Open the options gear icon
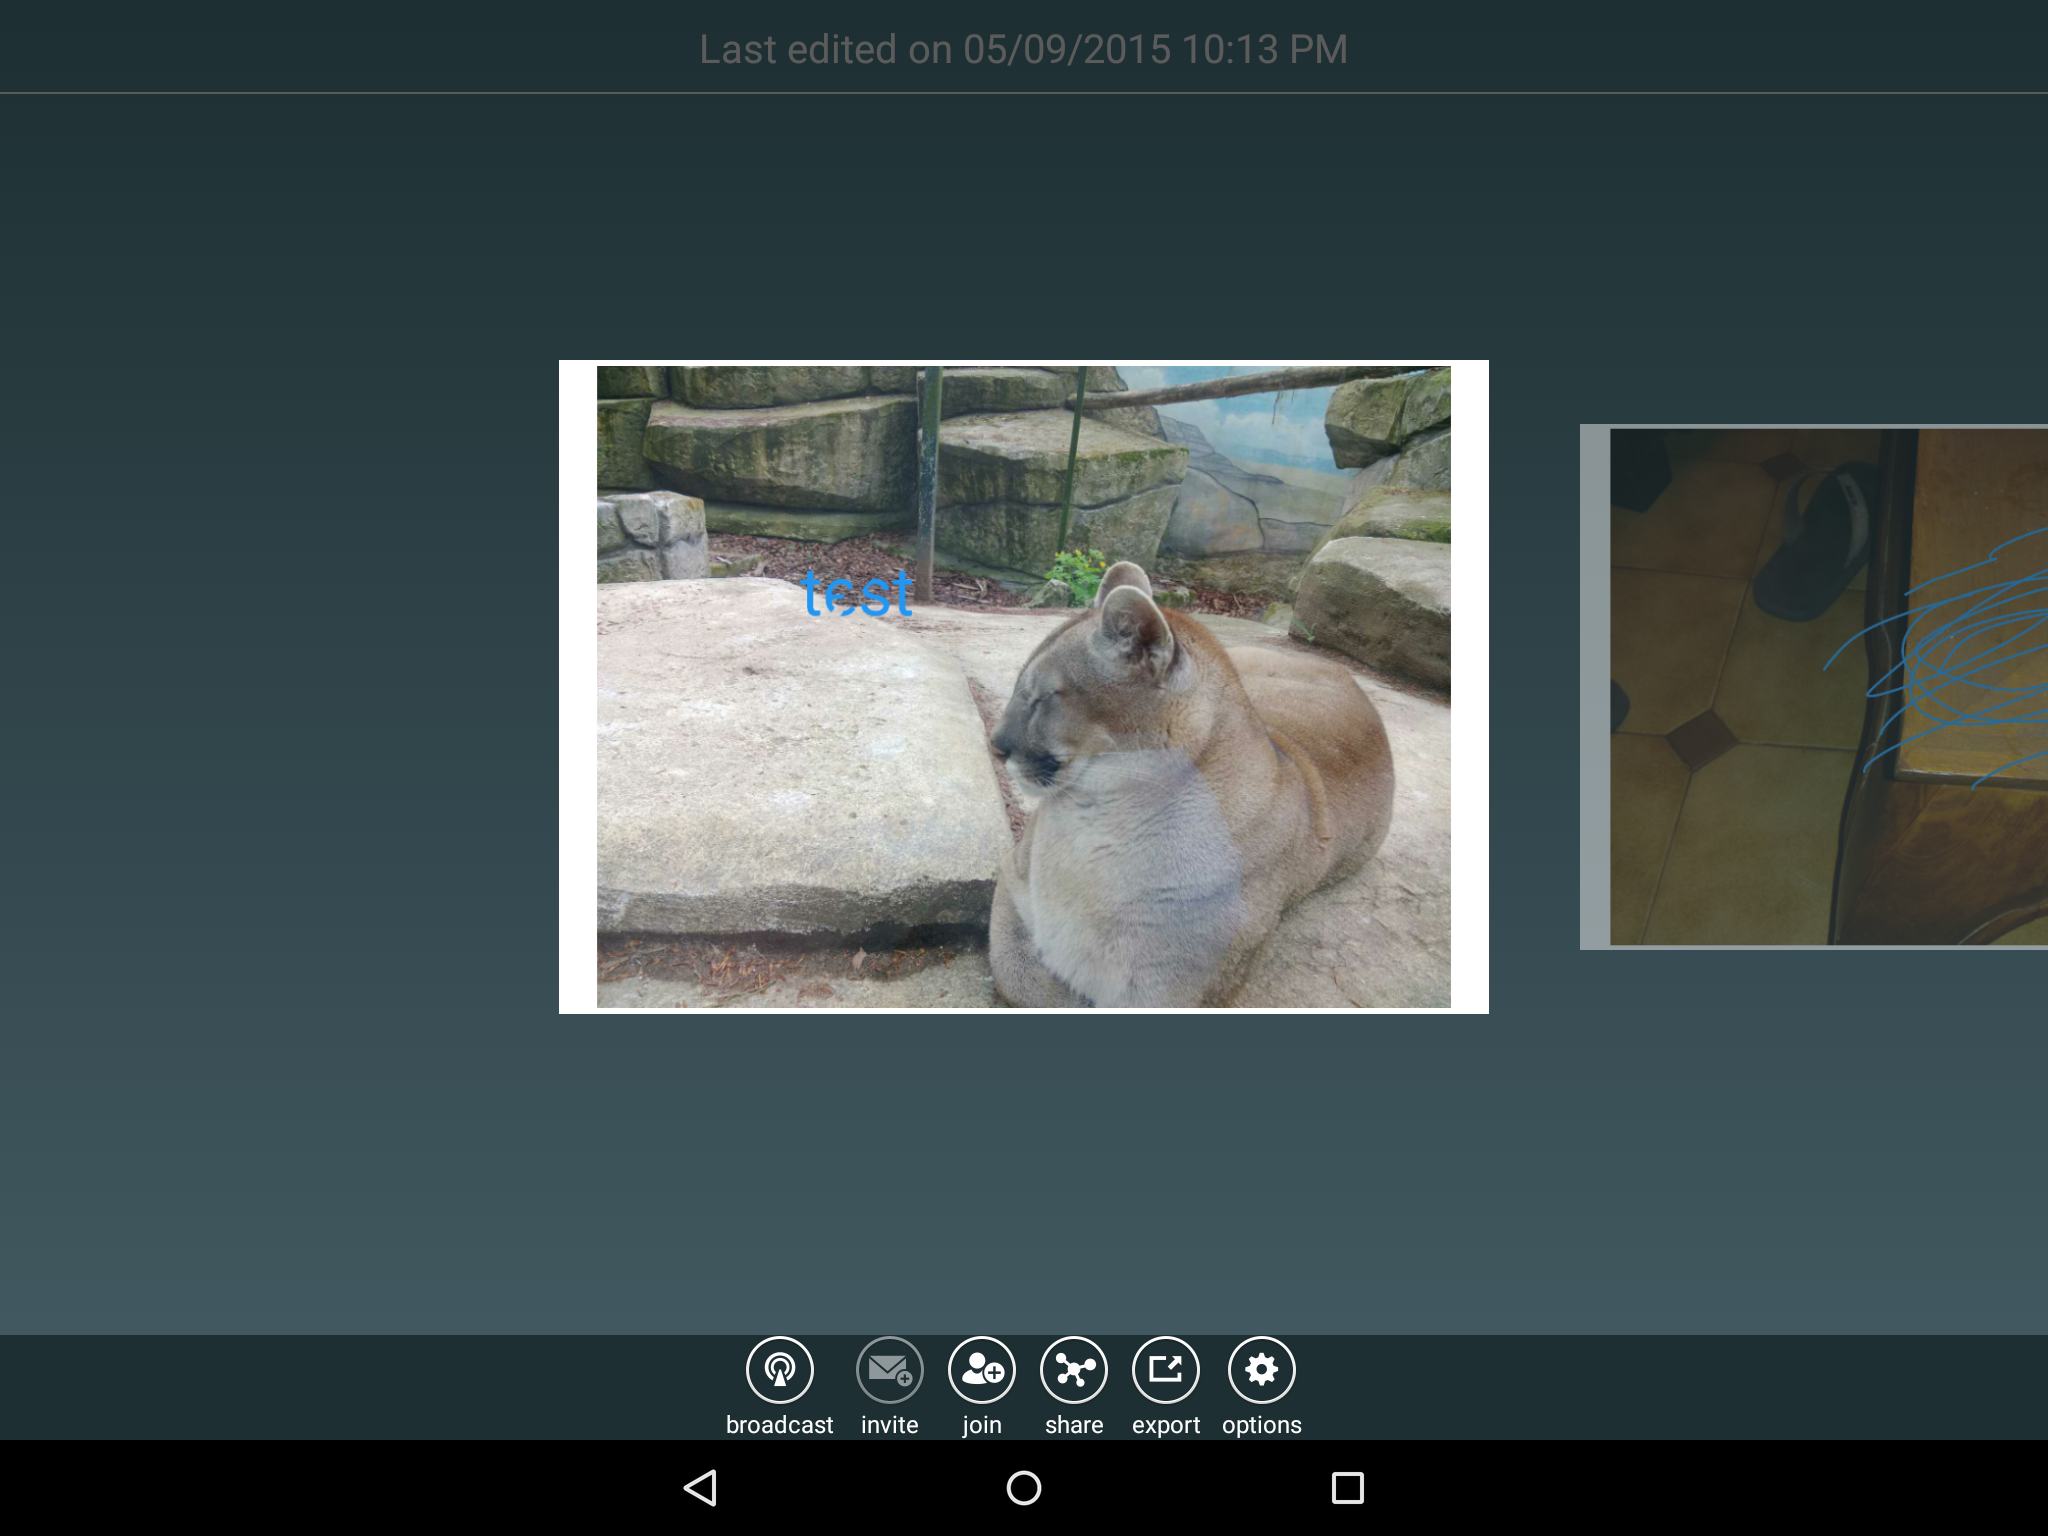This screenshot has height=1536, width=2048. [x=1262, y=1370]
